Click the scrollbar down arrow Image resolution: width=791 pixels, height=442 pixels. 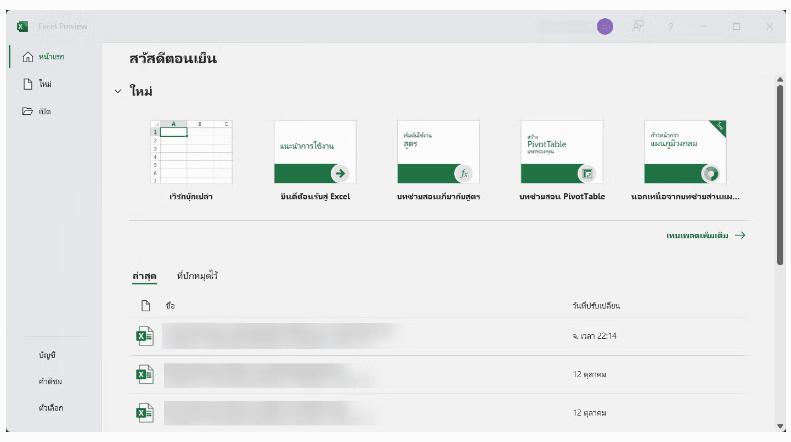[x=780, y=427]
